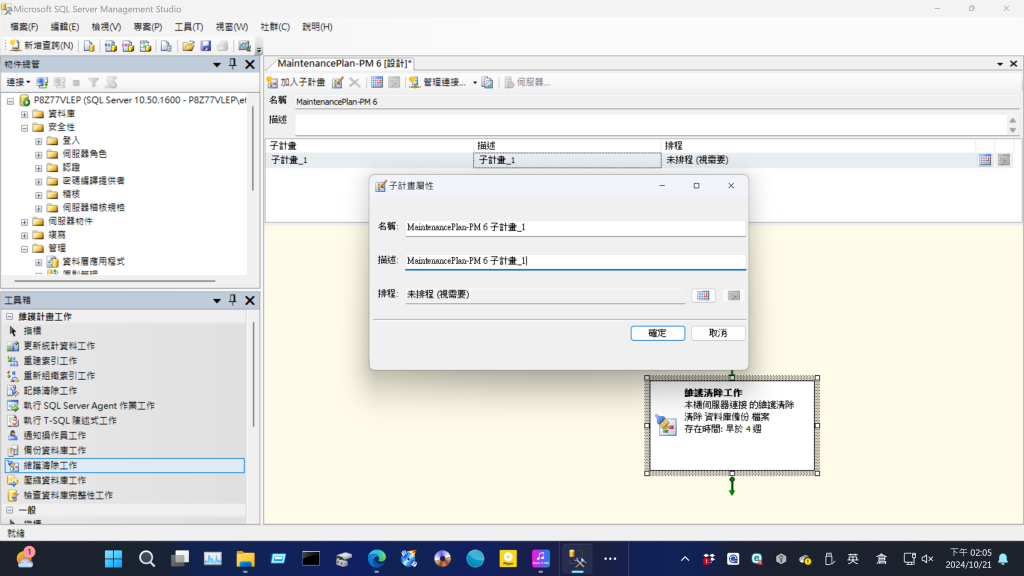
Task: Click the 取消 button in the dialog
Action: coord(717,333)
